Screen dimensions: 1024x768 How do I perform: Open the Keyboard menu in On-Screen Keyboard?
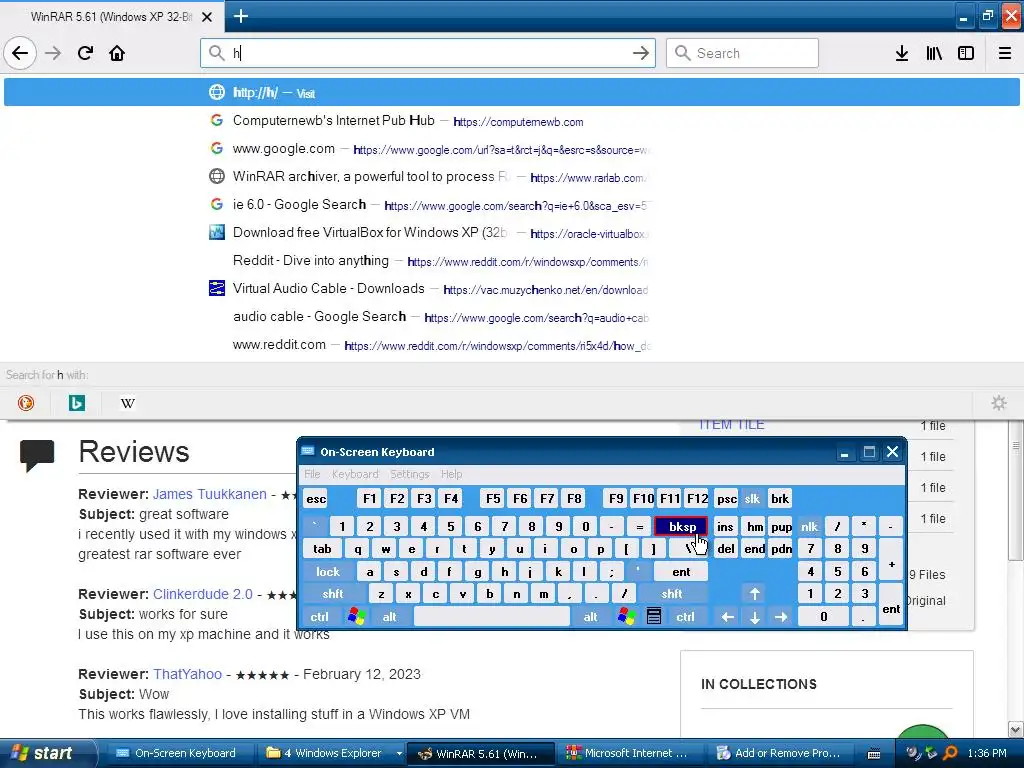point(355,474)
